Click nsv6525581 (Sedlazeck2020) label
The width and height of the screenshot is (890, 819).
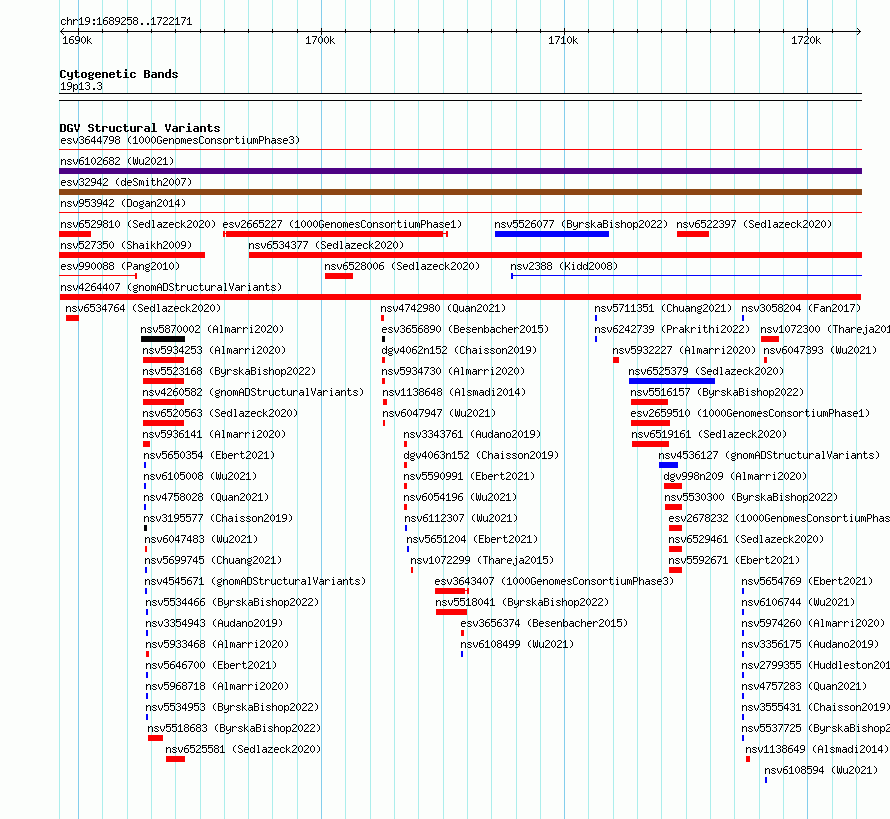[243, 749]
